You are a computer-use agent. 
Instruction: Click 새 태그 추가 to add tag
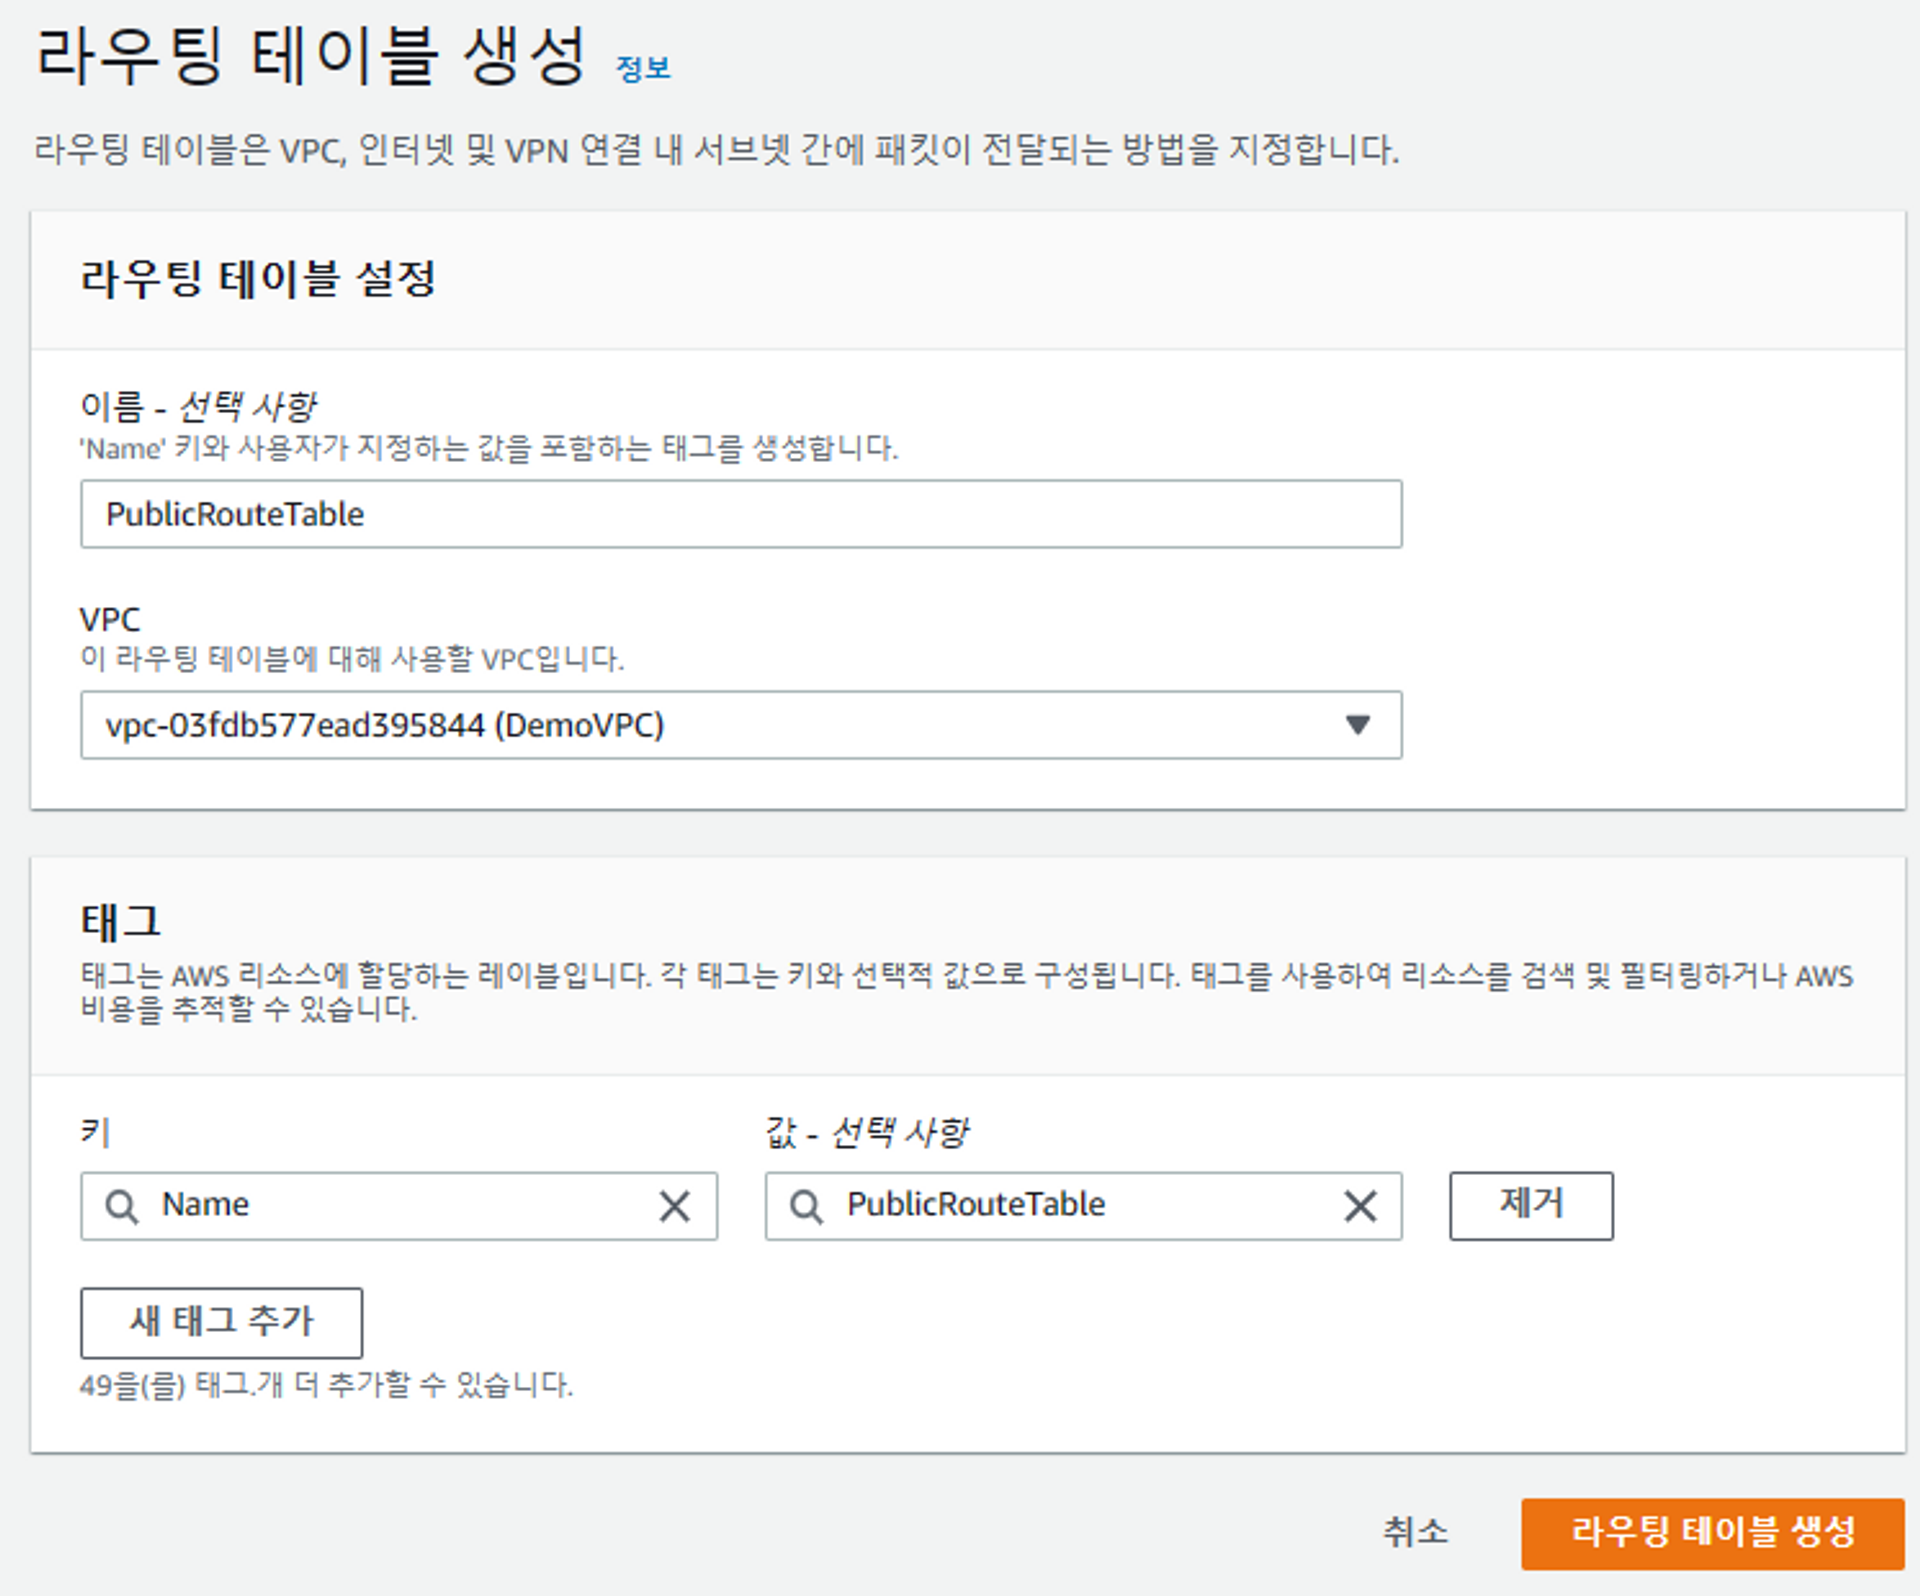221,1322
